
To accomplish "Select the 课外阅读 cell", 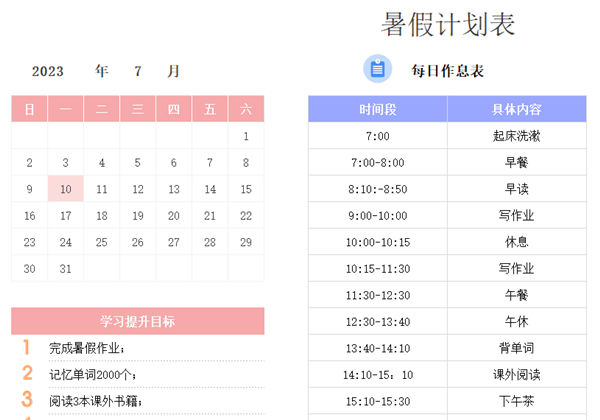I will [517, 375].
